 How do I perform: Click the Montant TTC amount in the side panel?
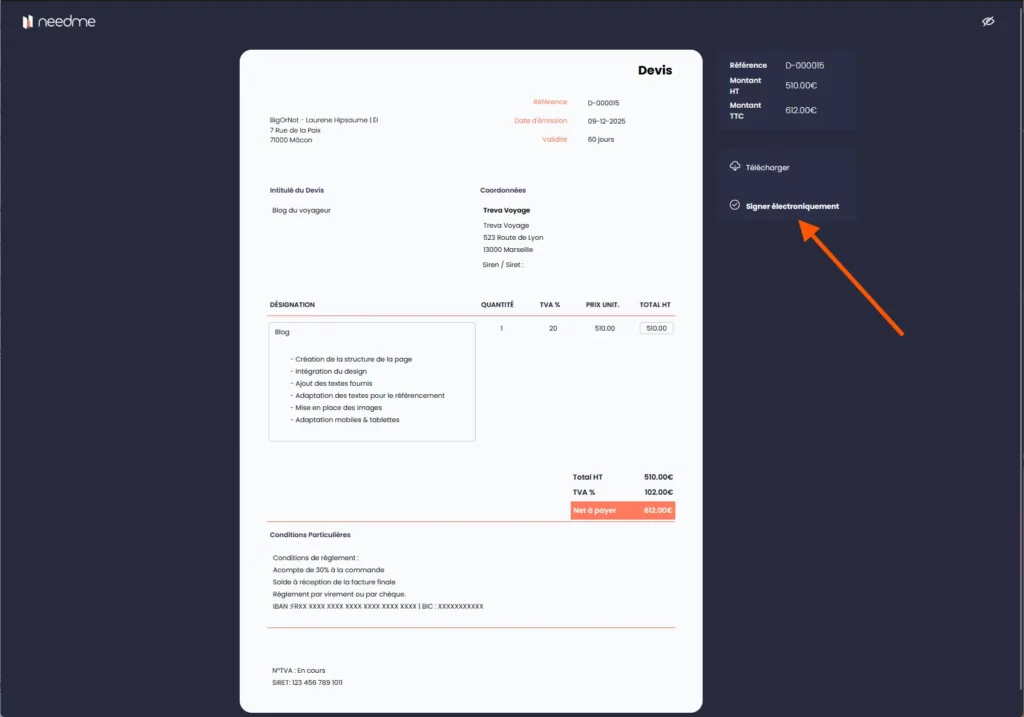tap(801, 110)
